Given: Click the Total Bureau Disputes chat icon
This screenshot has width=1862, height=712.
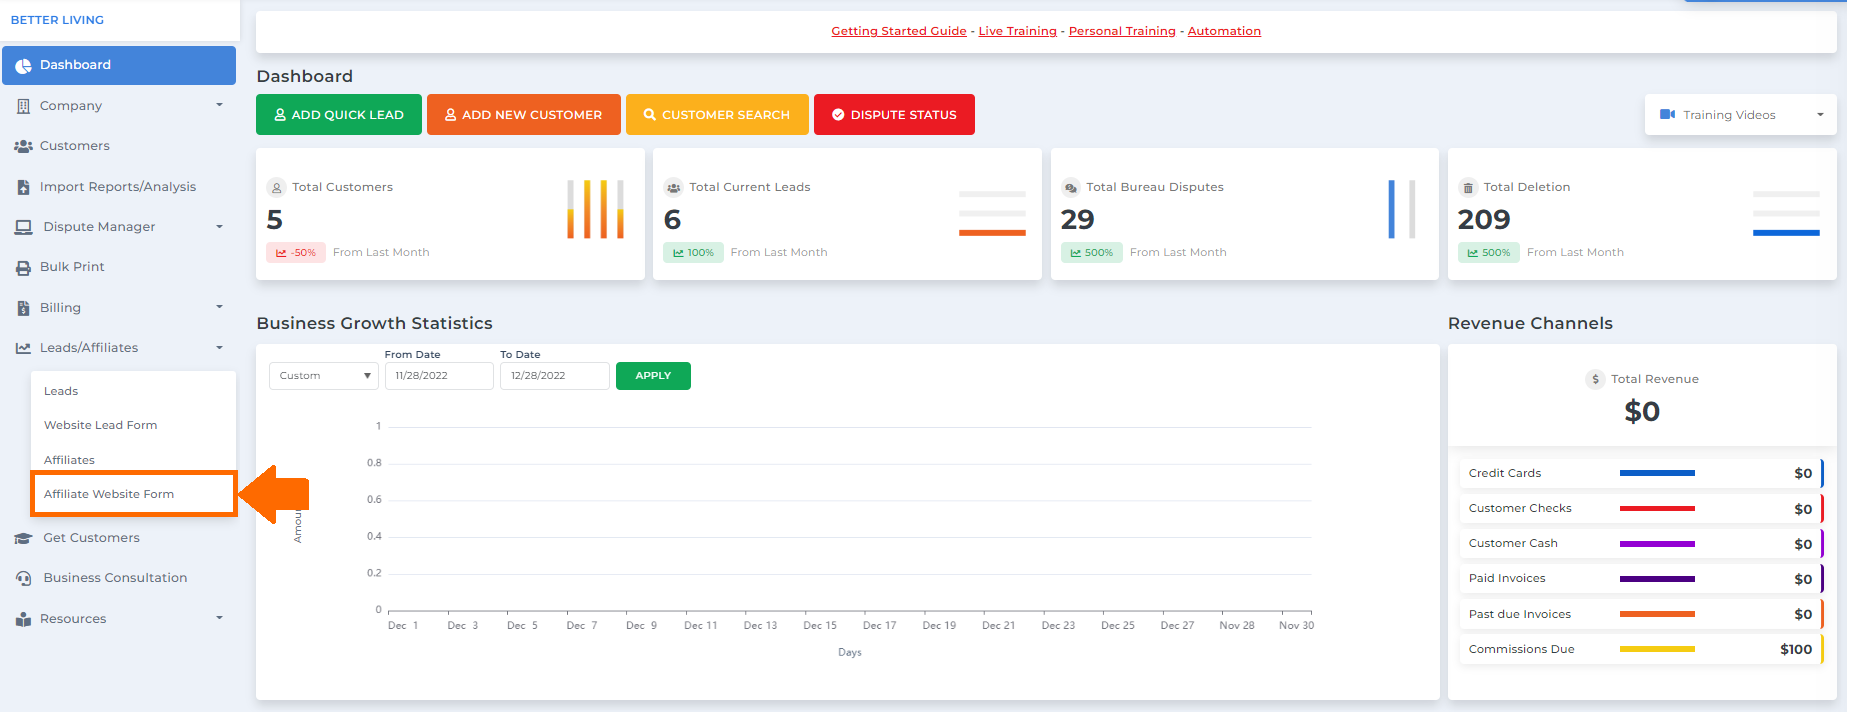Looking at the screenshot, I should click(x=1071, y=187).
